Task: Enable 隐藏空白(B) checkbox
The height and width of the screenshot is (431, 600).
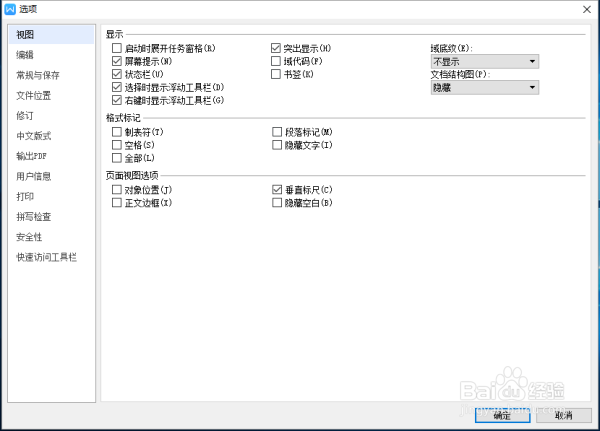Action: click(277, 202)
